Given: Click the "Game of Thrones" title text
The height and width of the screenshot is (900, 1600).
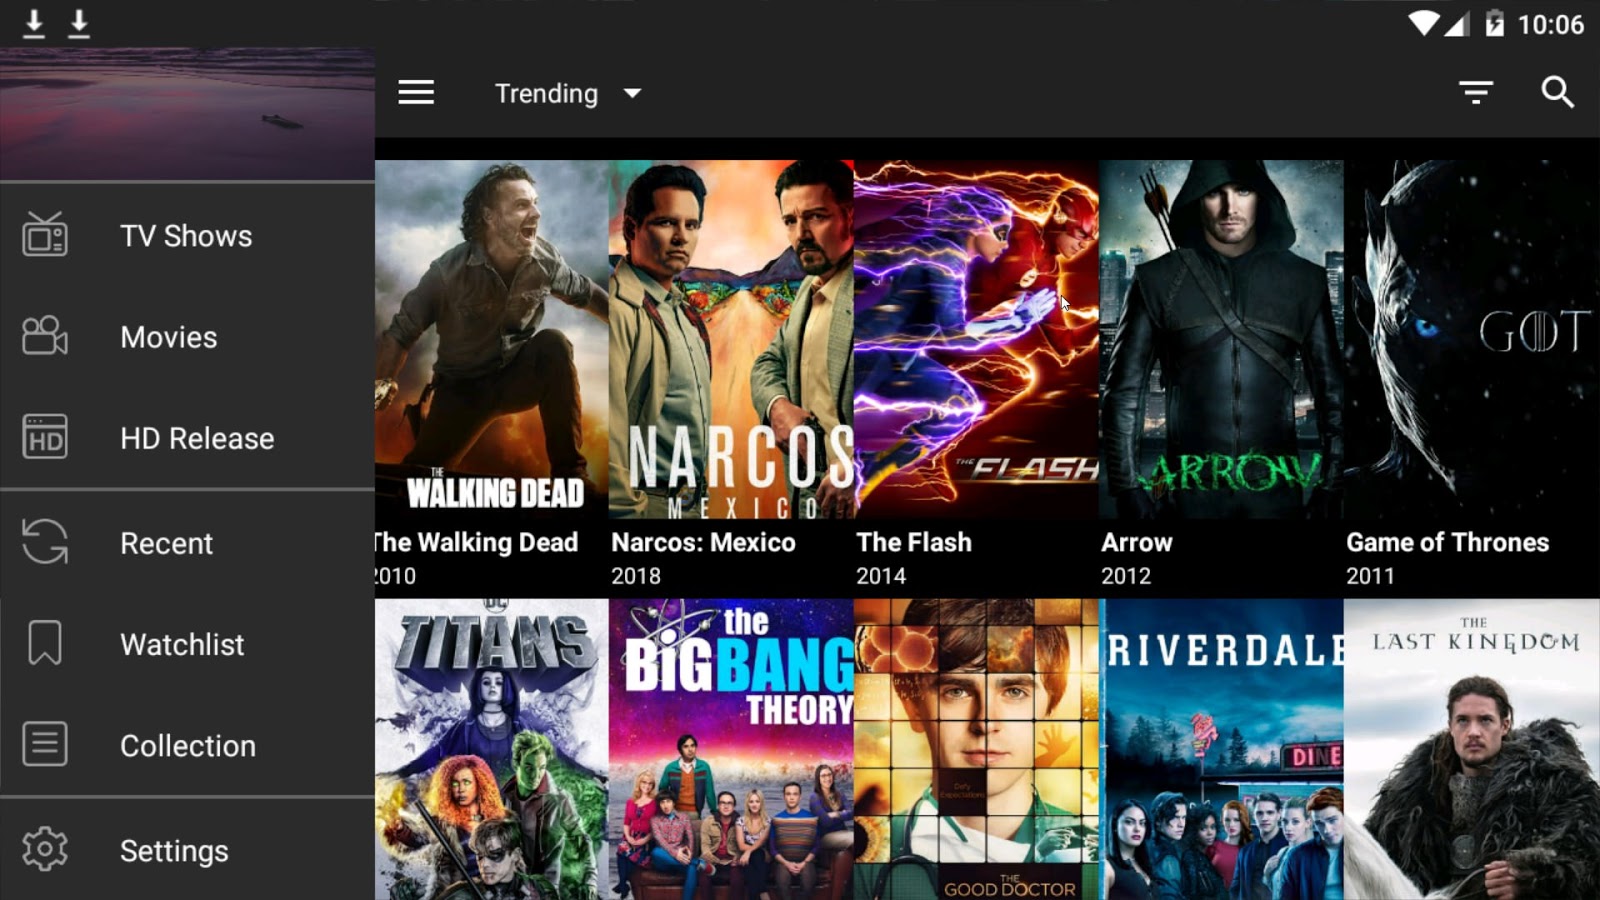Looking at the screenshot, I should point(1448,542).
